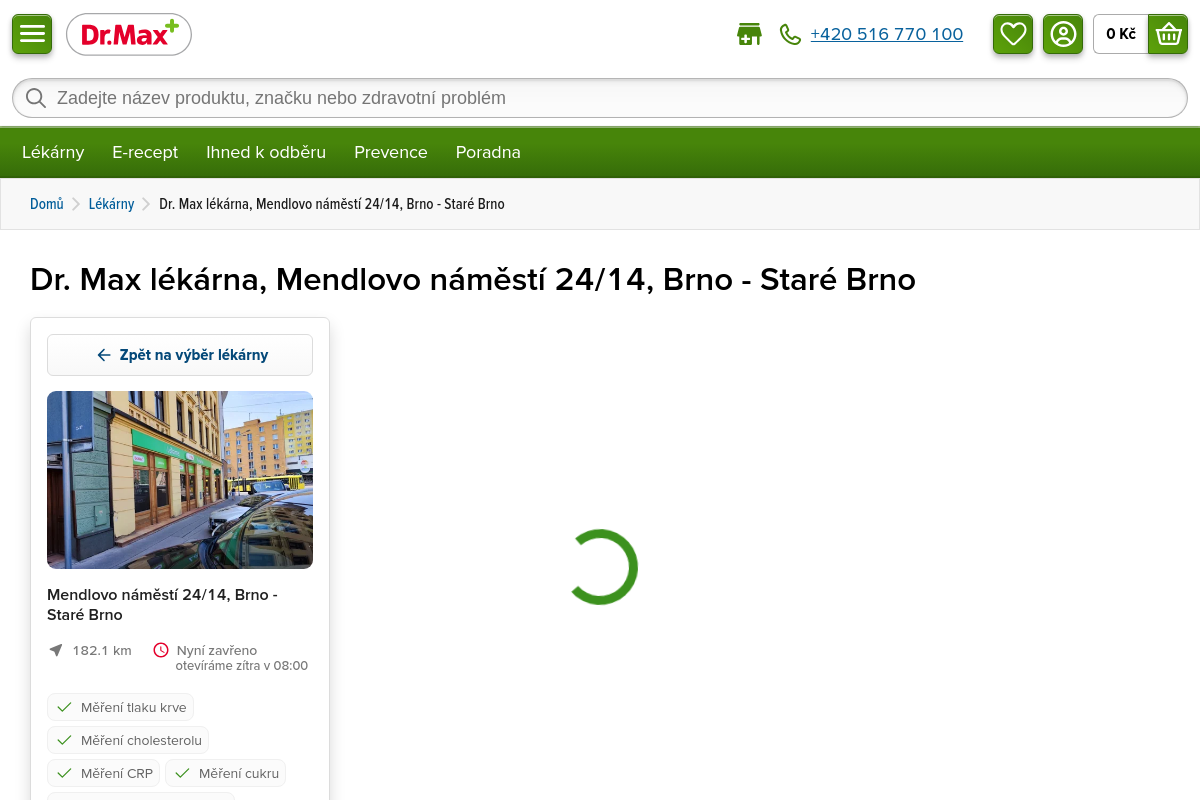Open the shopping basket icon

pos(1168,34)
